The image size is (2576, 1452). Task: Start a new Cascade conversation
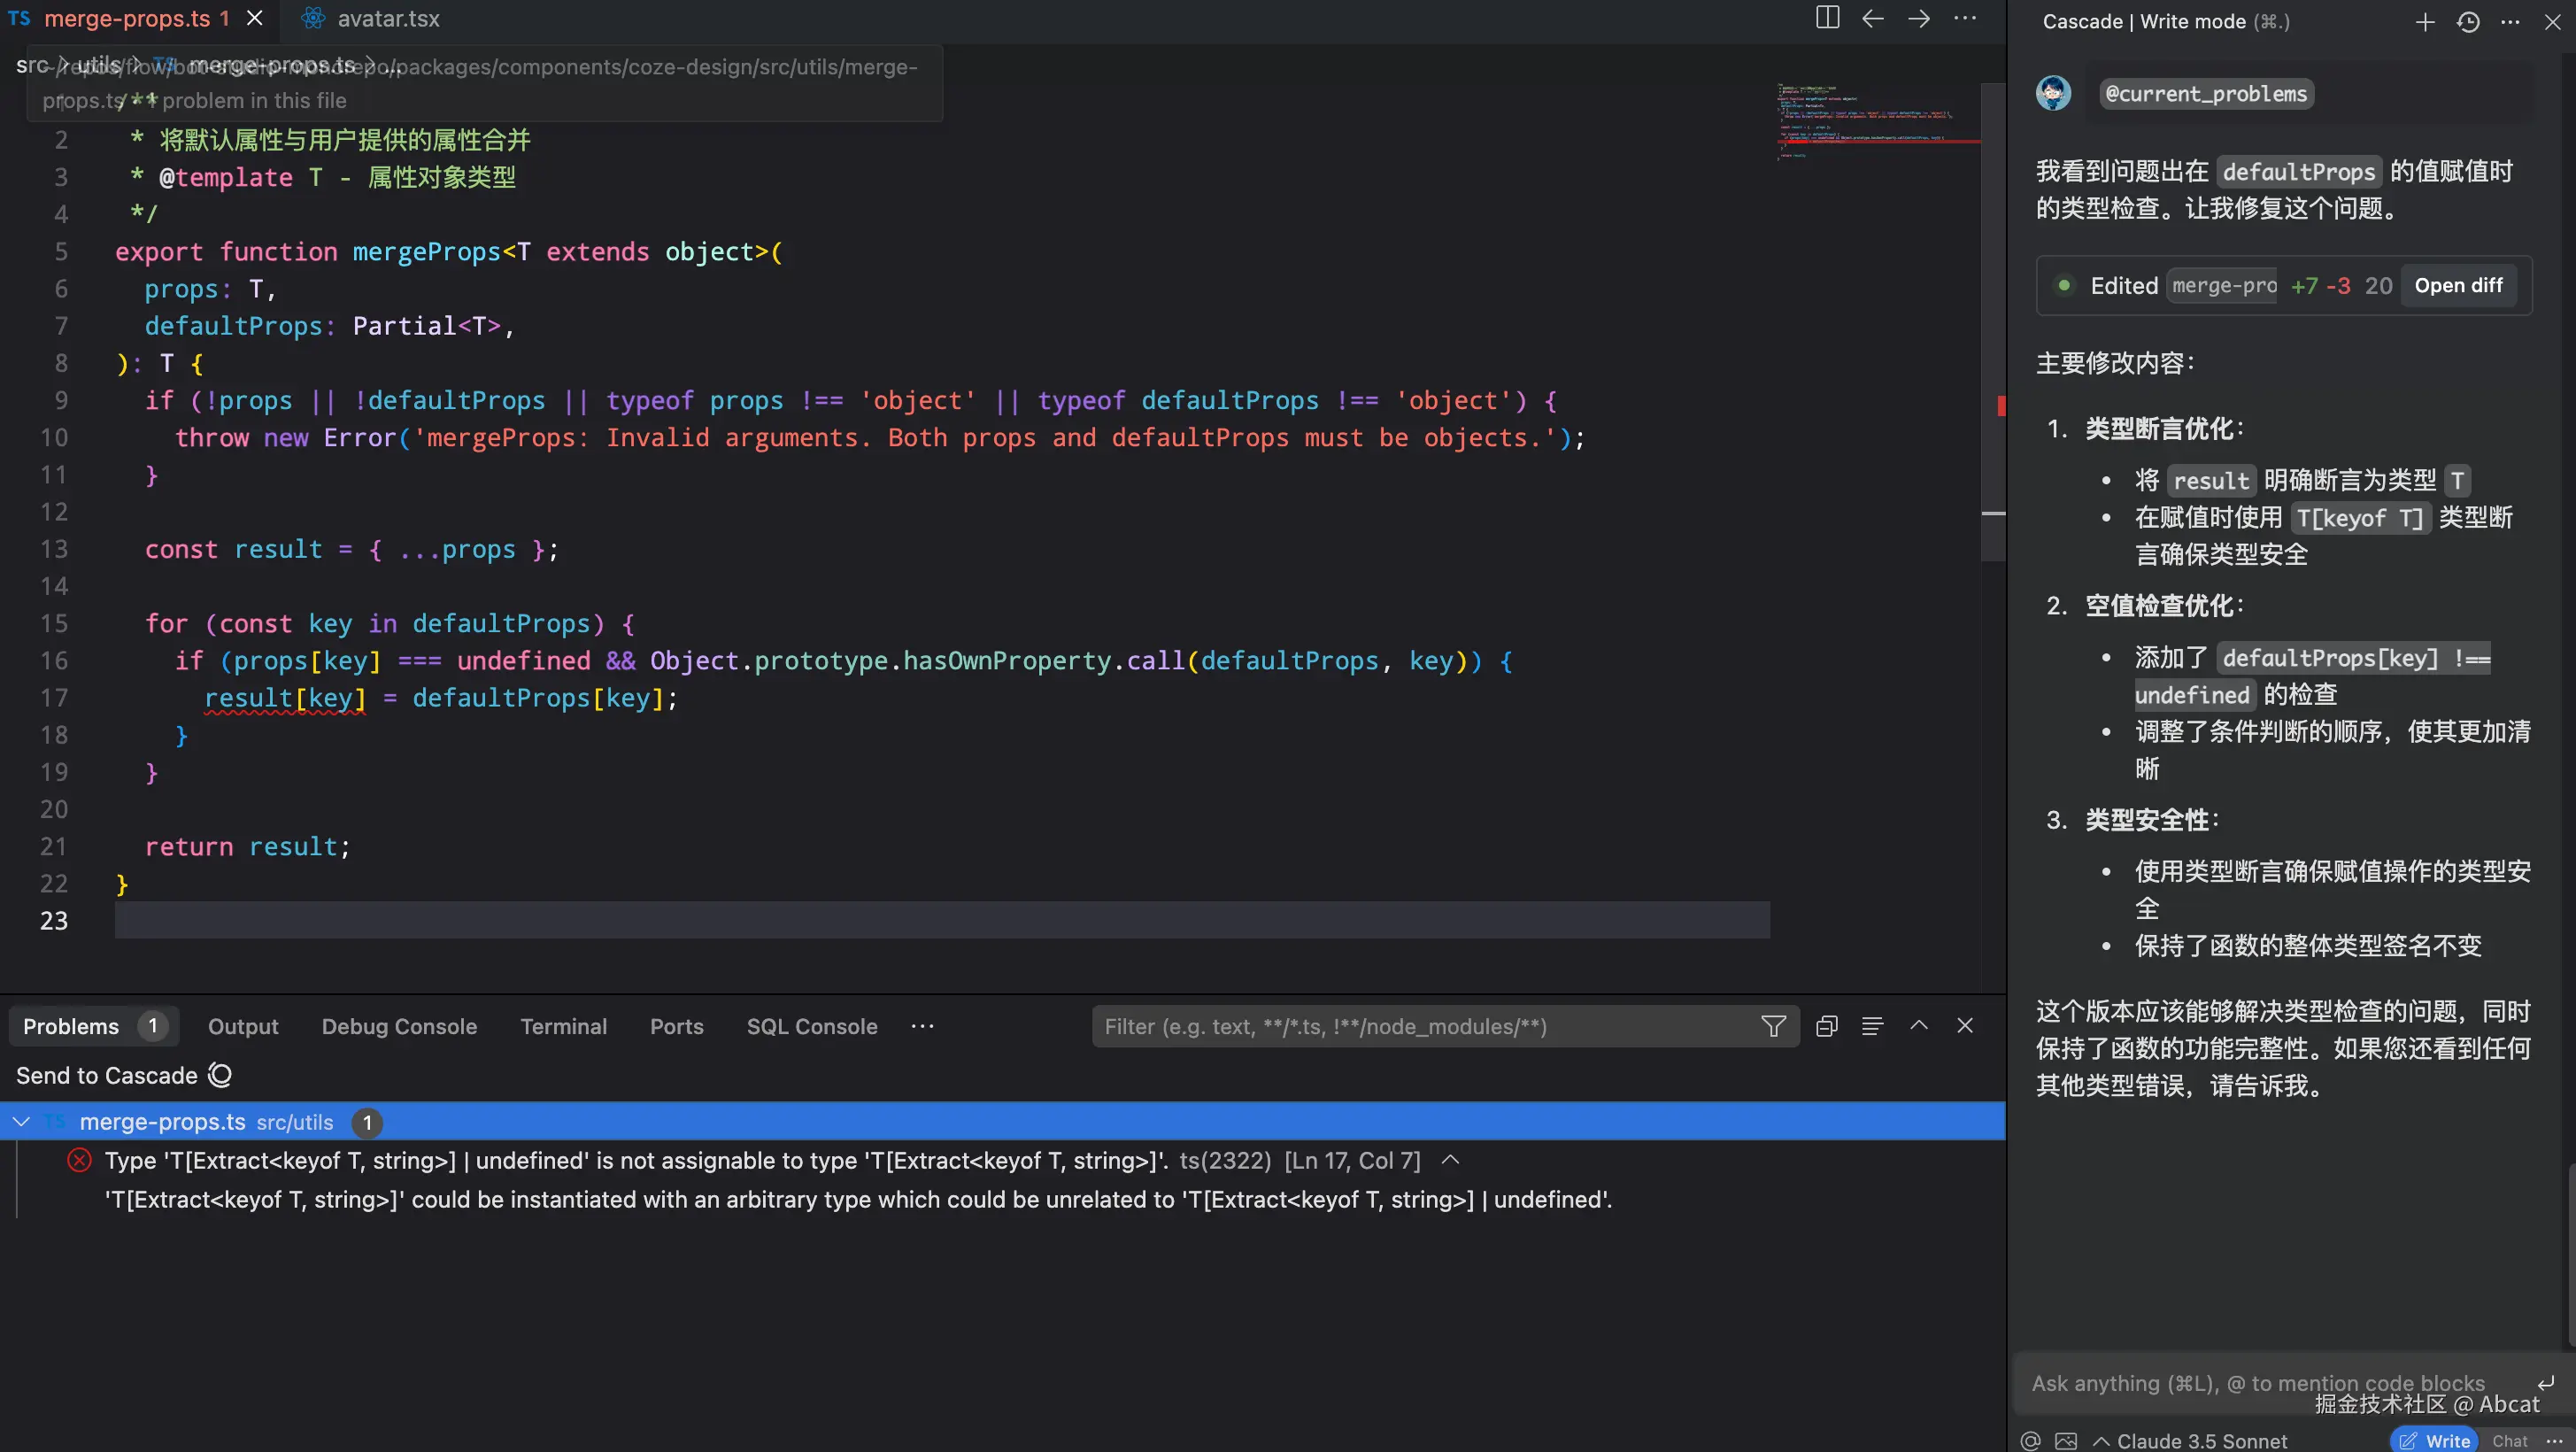pos(2424,22)
